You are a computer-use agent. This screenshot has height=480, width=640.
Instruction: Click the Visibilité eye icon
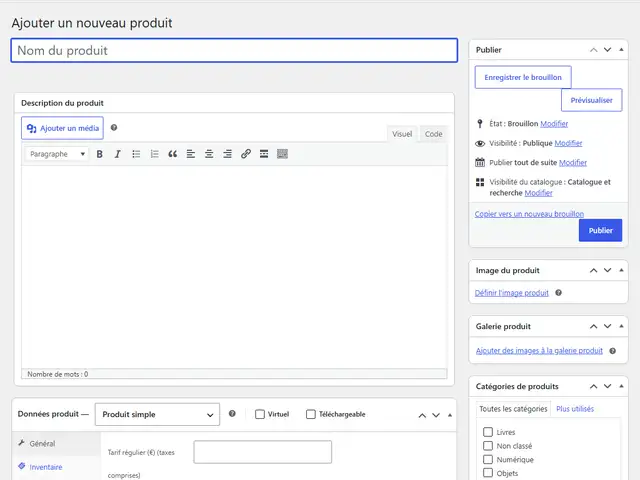[480, 143]
